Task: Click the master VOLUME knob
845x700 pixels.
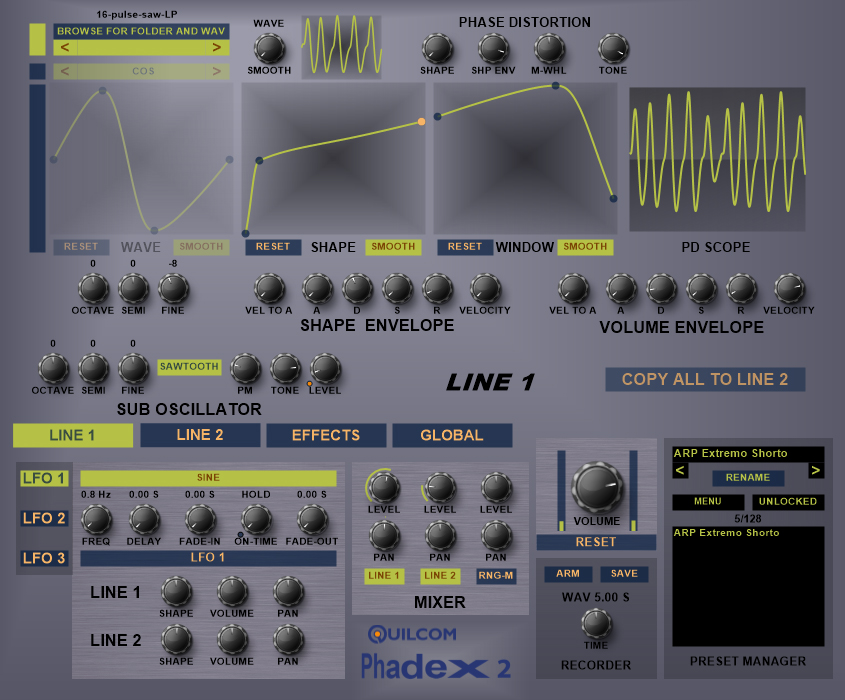Action: click(x=597, y=487)
